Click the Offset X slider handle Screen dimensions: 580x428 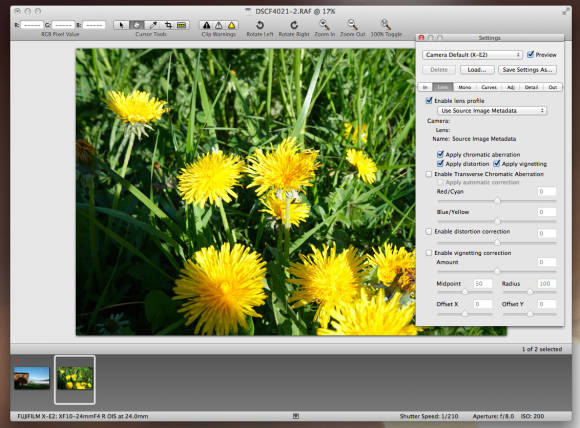point(465,314)
